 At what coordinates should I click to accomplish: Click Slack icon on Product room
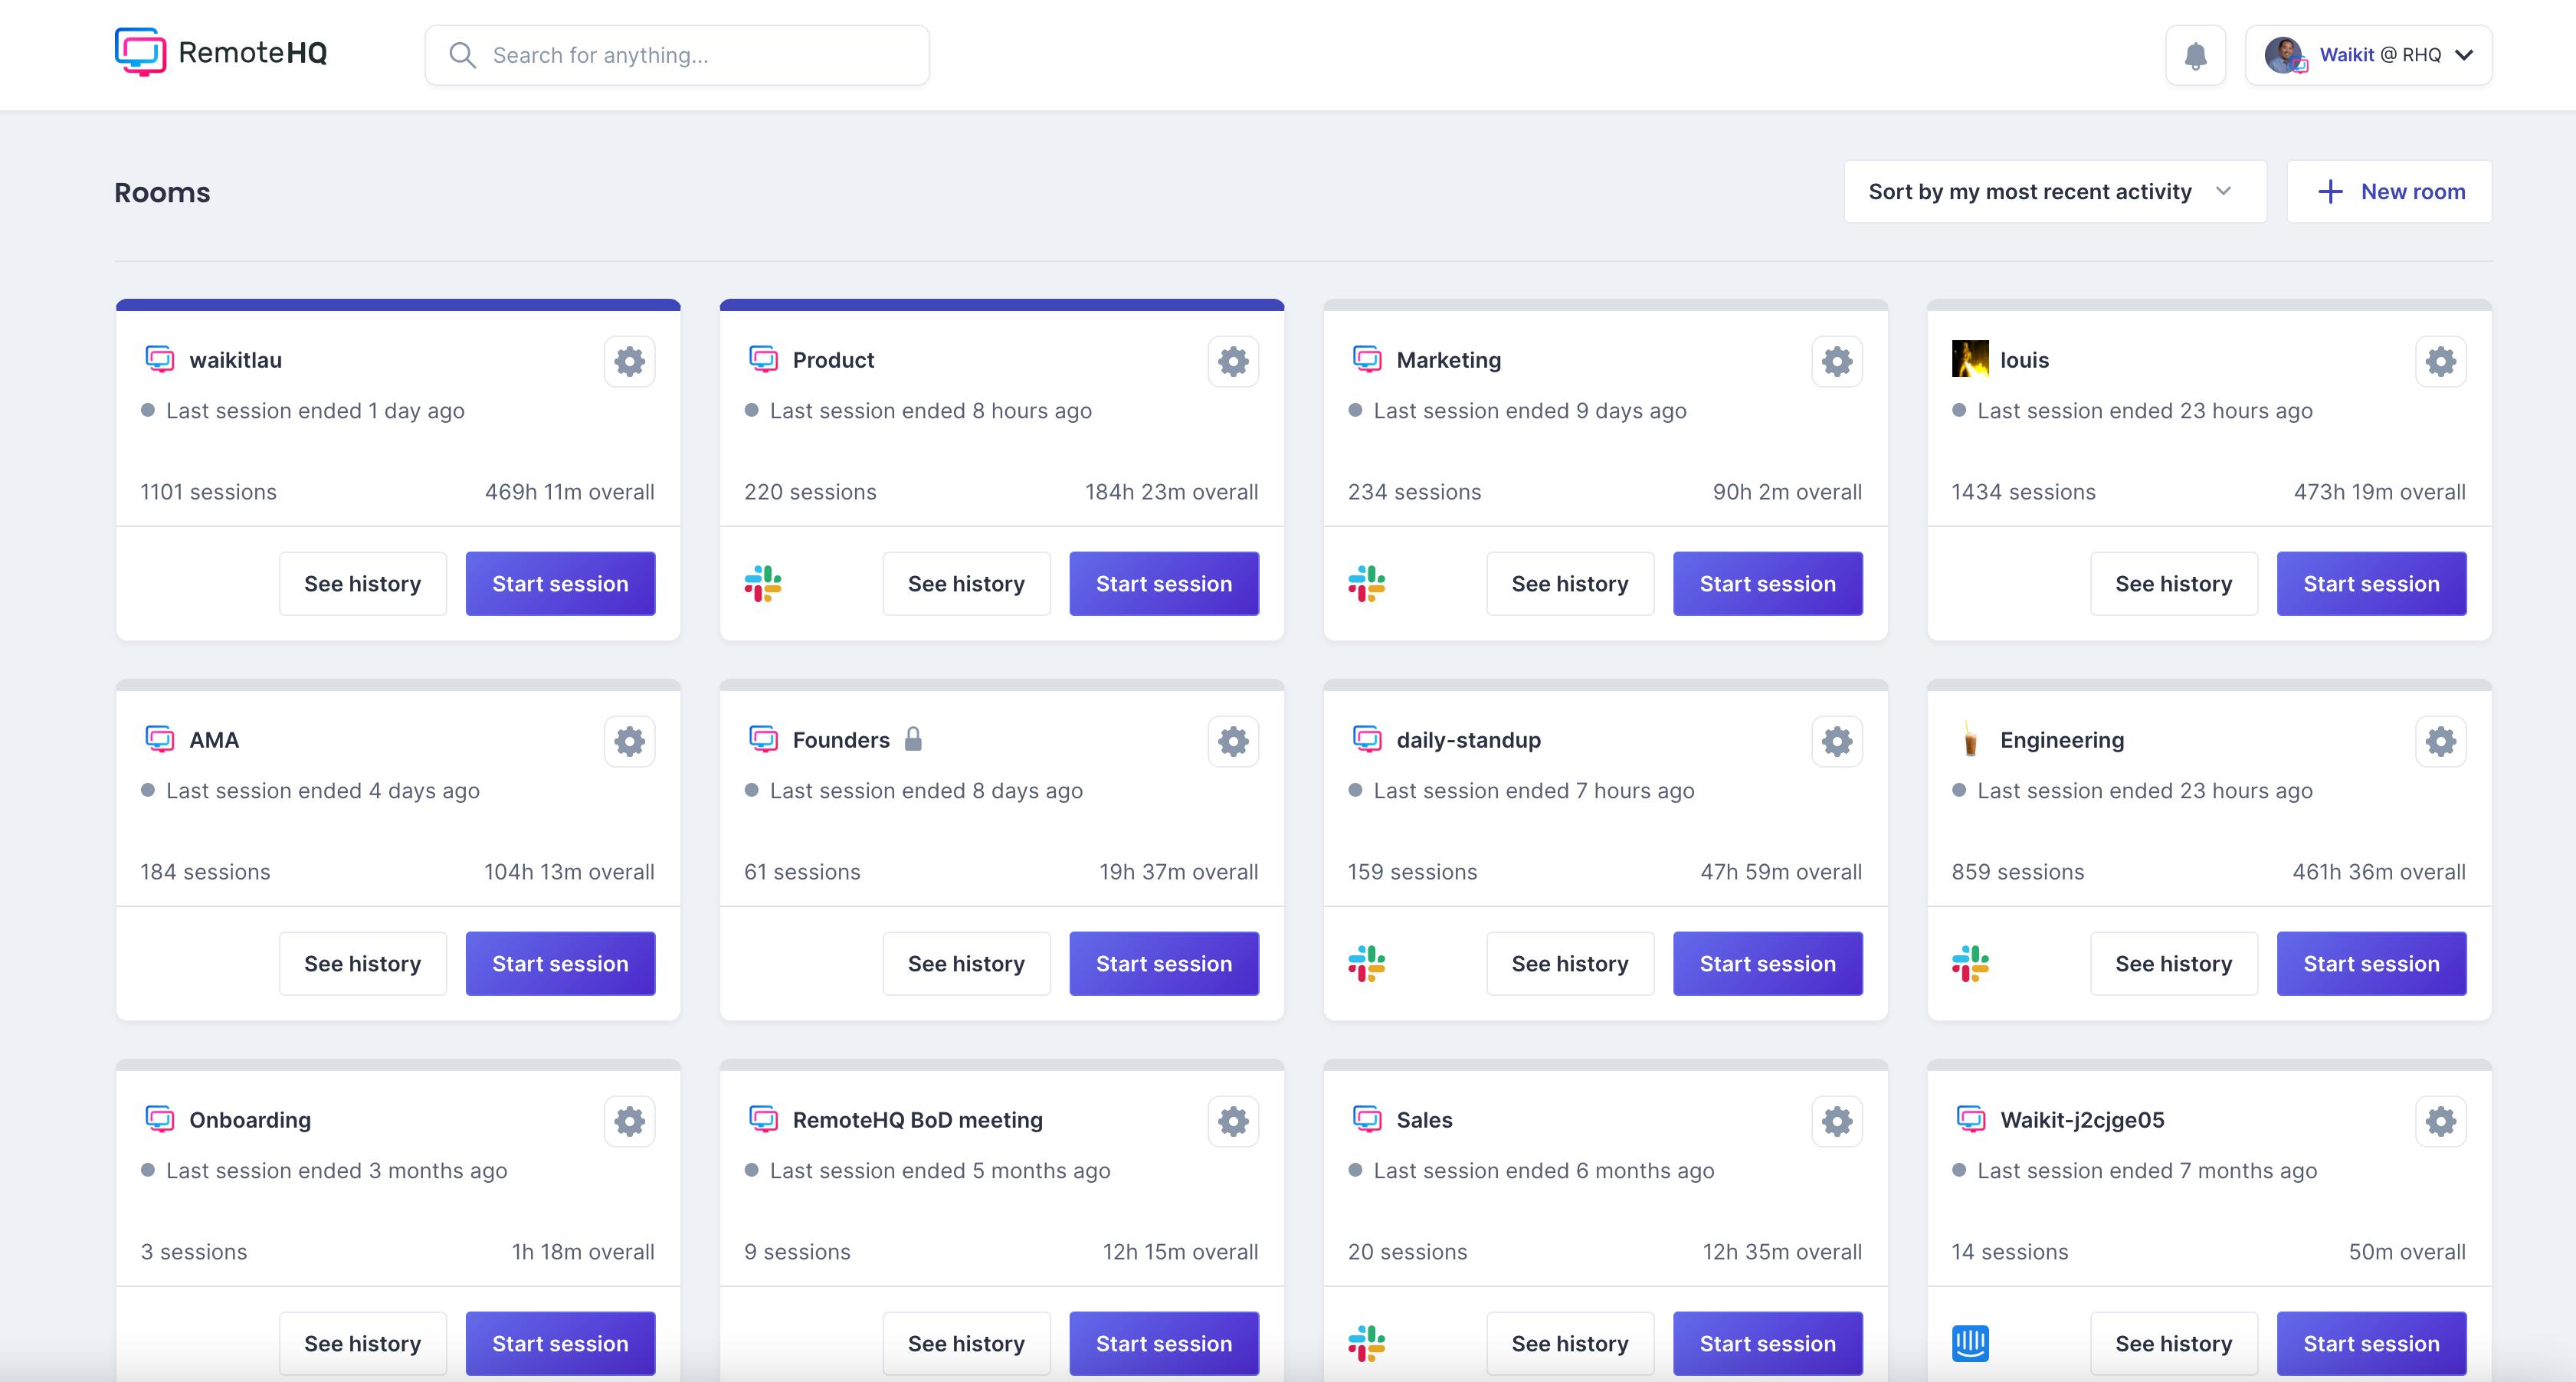[763, 583]
